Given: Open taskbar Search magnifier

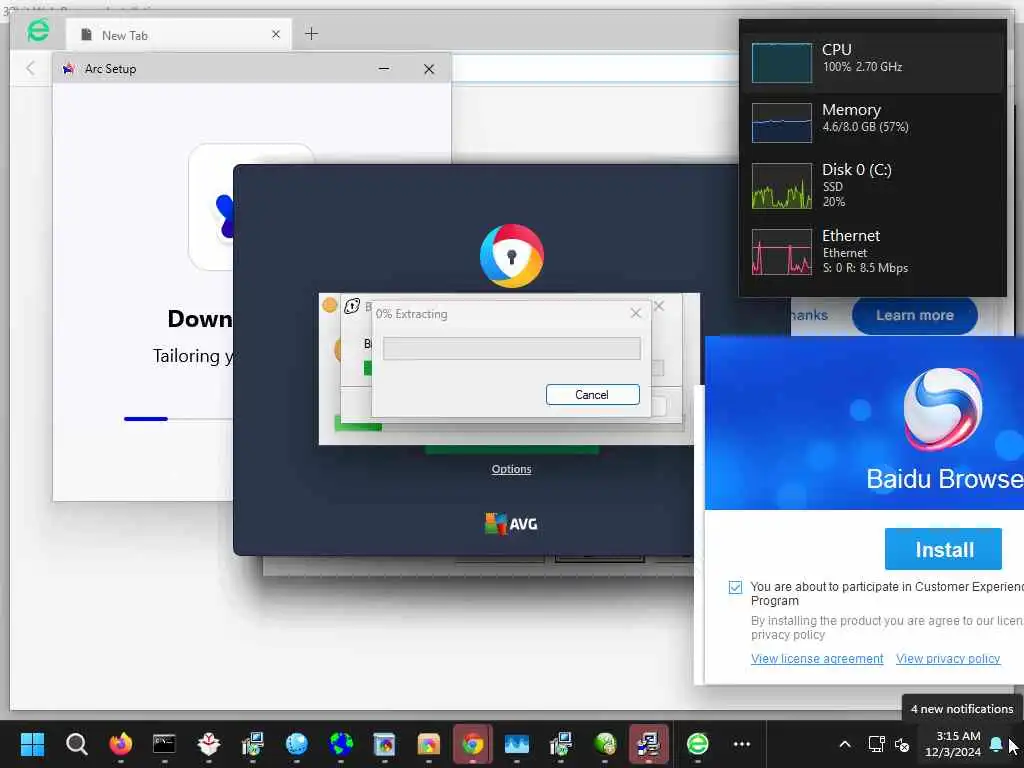Looking at the screenshot, I should [76, 744].
